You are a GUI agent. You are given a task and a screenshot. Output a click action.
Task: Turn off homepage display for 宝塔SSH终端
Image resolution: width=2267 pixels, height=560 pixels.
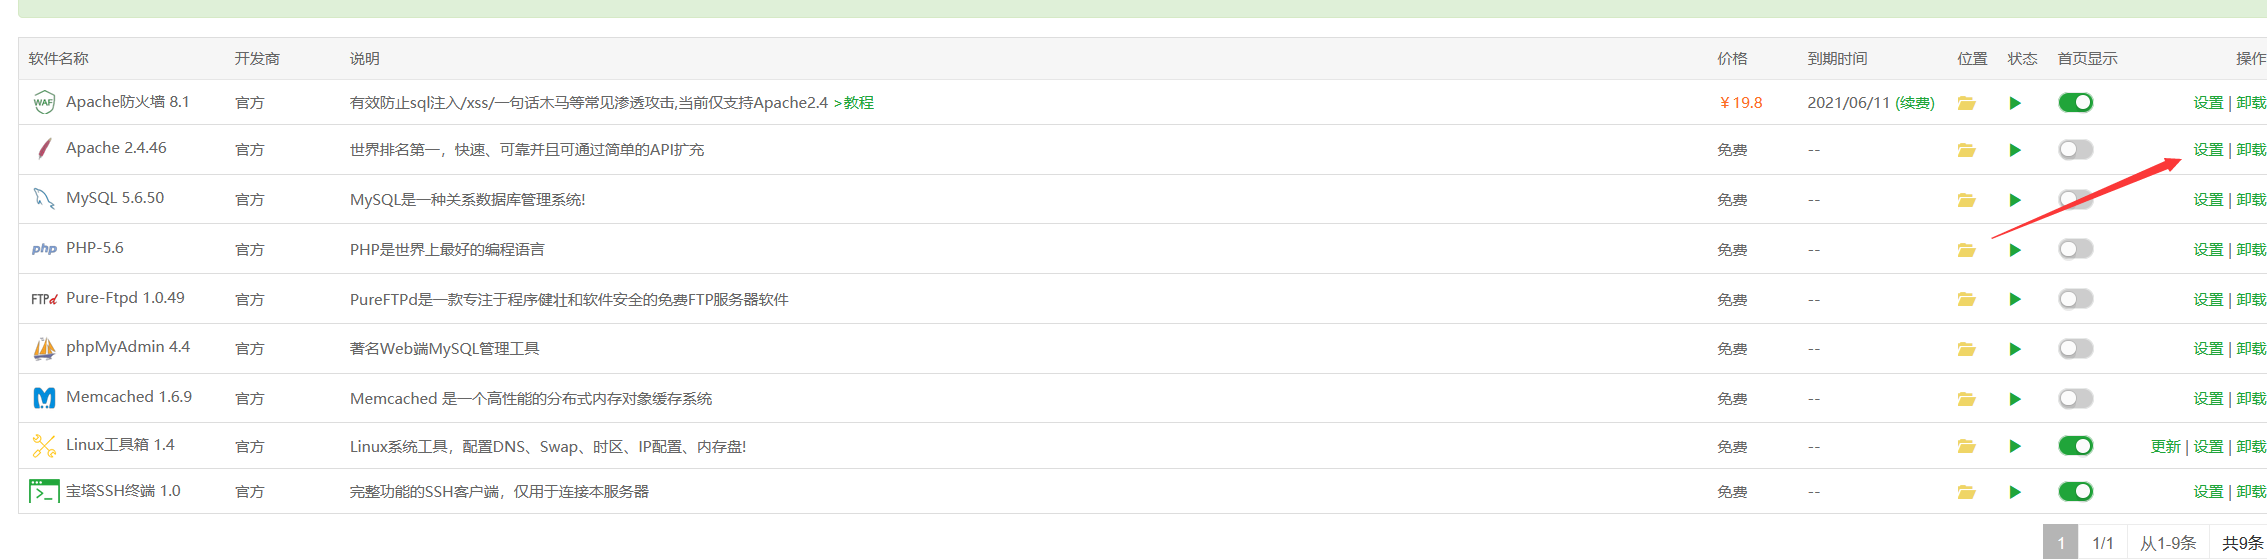(2076, 491)
